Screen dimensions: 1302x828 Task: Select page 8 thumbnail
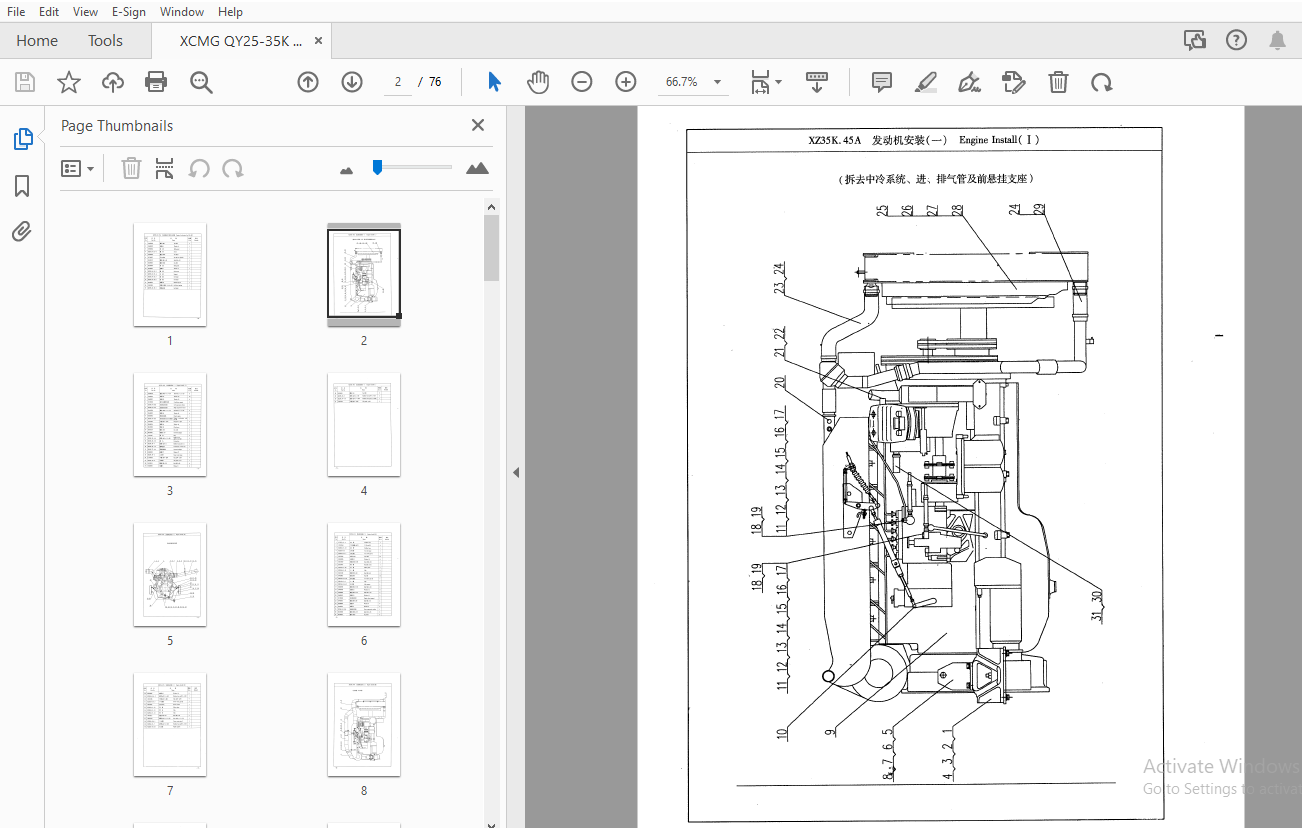364,725
